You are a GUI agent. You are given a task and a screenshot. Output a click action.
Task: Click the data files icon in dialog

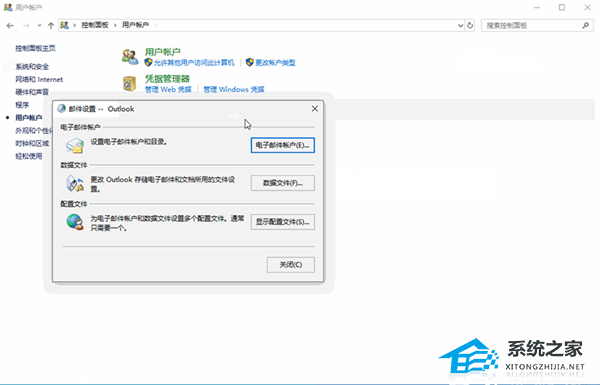(x=75, y=184)
